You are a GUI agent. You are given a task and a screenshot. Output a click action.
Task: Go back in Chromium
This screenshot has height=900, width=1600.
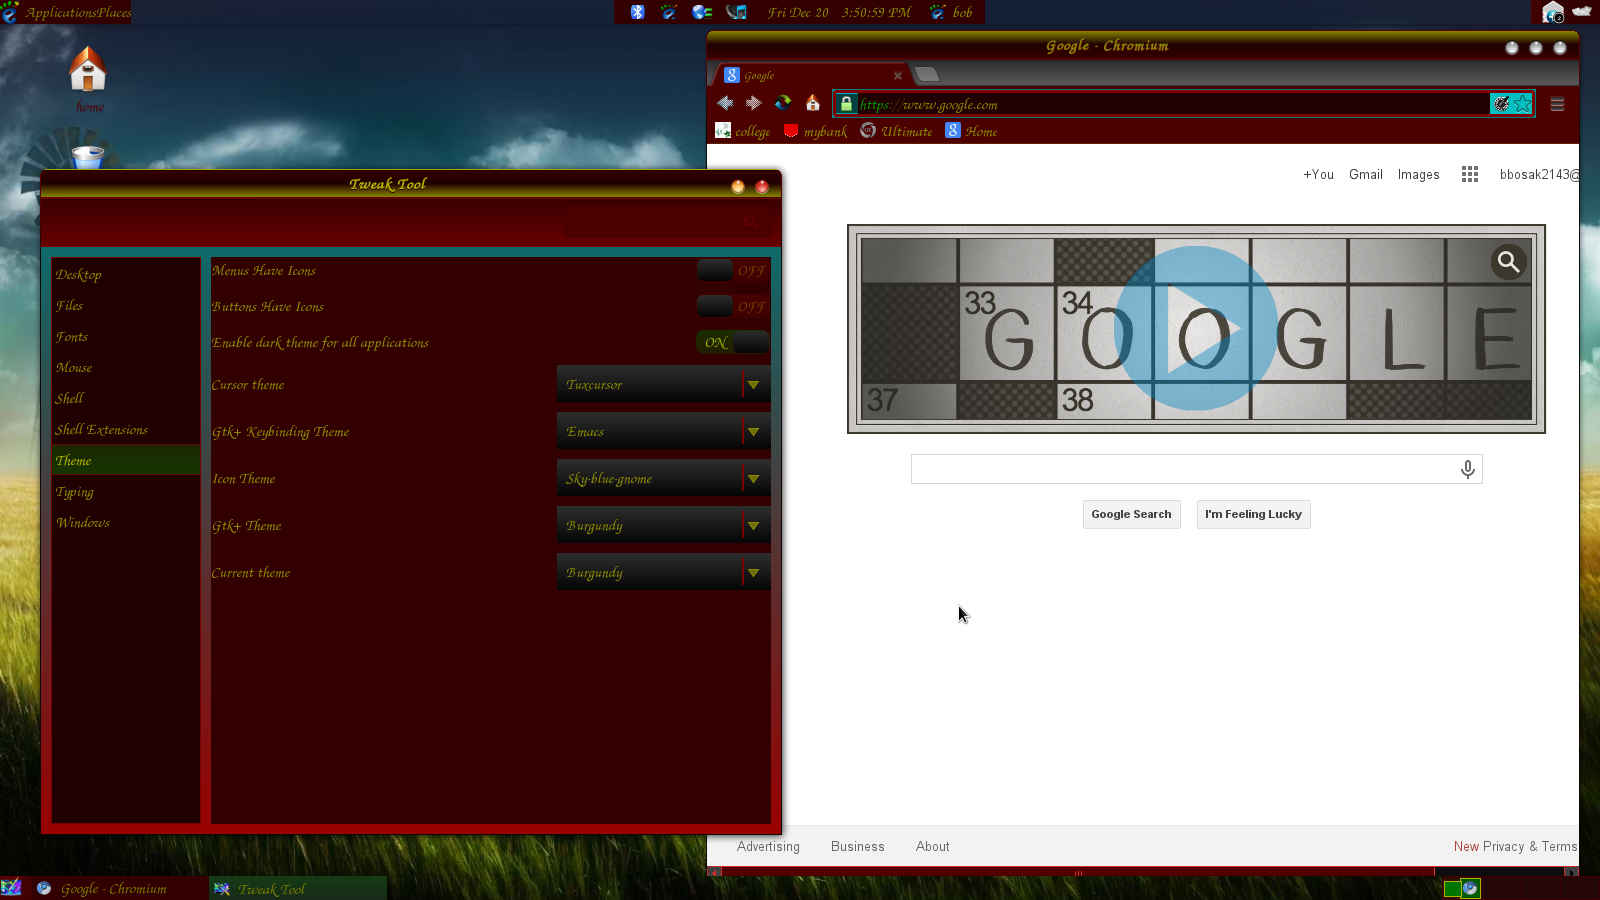click(x=725, y=103)
